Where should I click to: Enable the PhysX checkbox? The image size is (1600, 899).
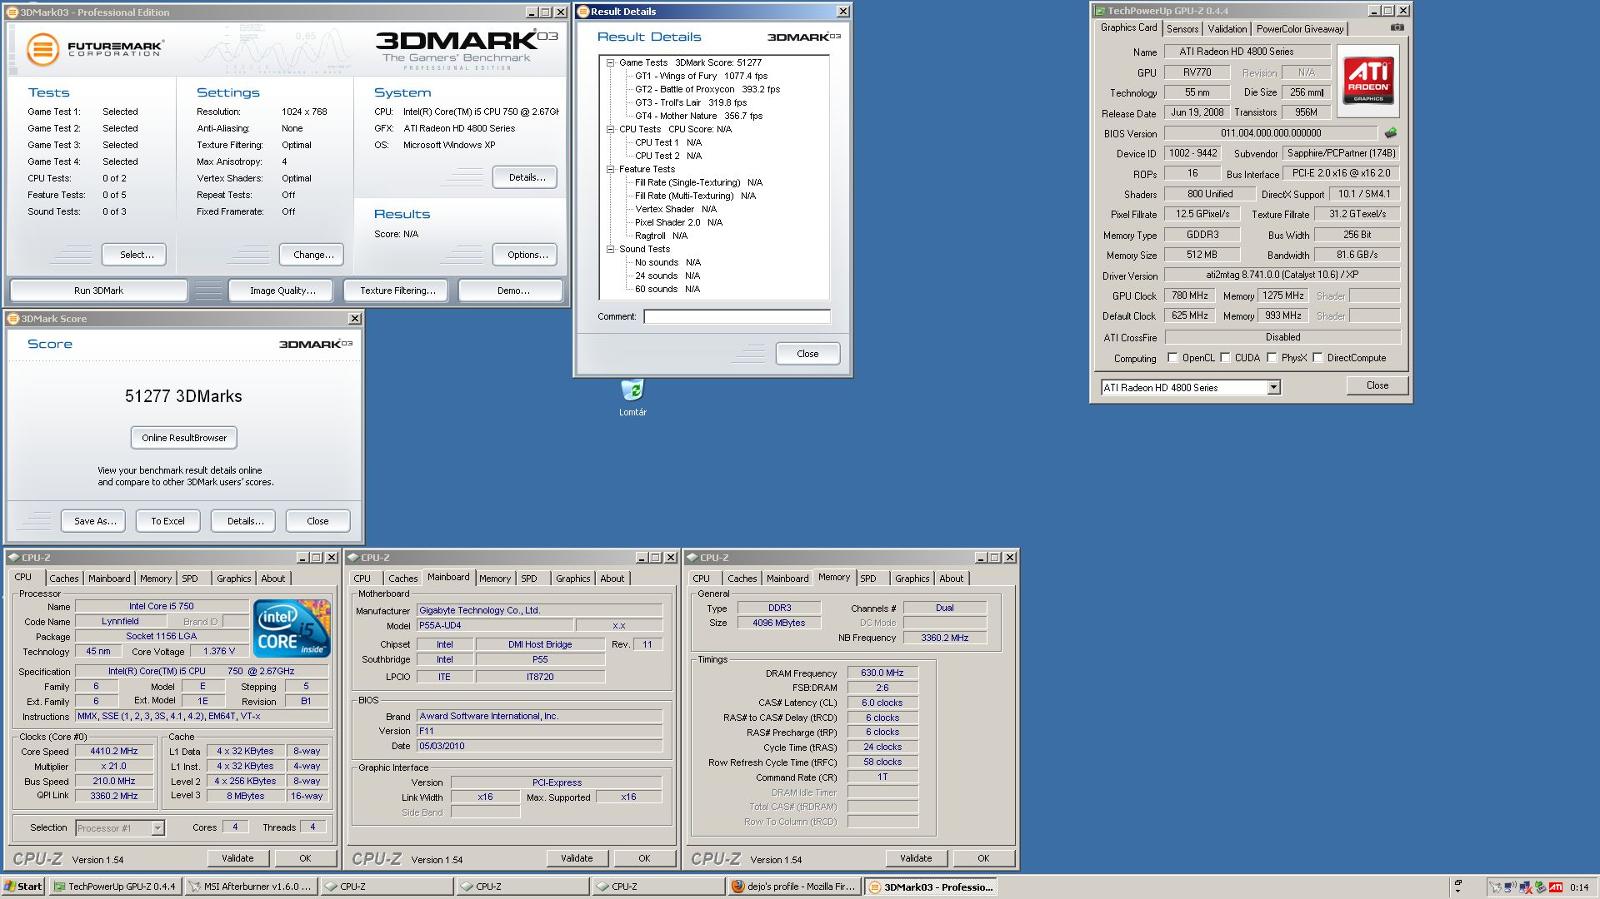(x=1272, y=358)
